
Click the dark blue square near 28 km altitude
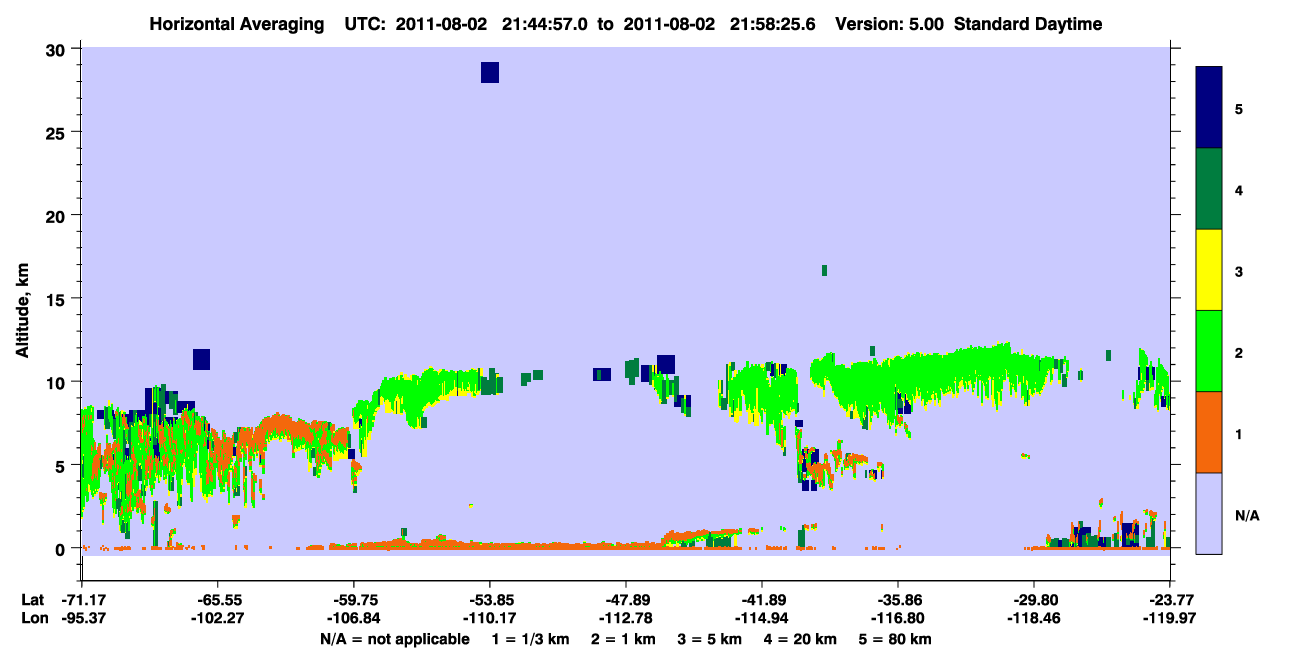click(x=489, y=72)
